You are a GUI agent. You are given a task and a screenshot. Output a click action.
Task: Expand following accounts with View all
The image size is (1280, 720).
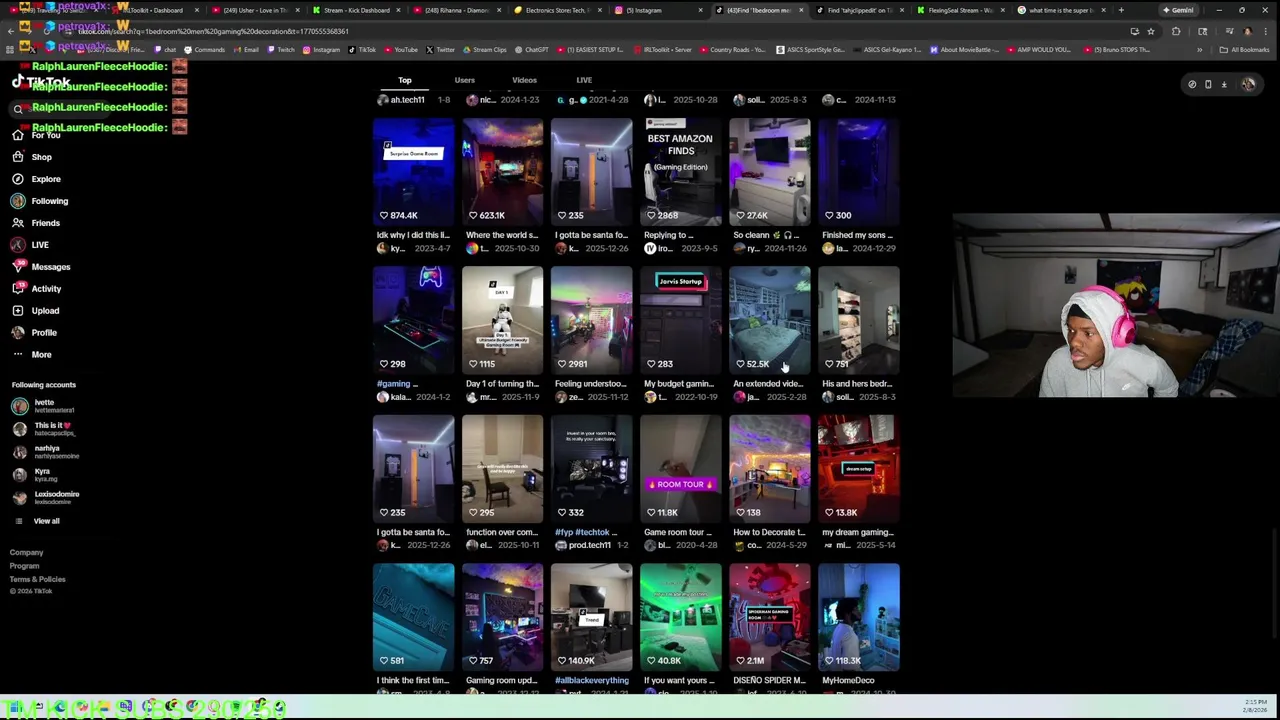[37, 521]
